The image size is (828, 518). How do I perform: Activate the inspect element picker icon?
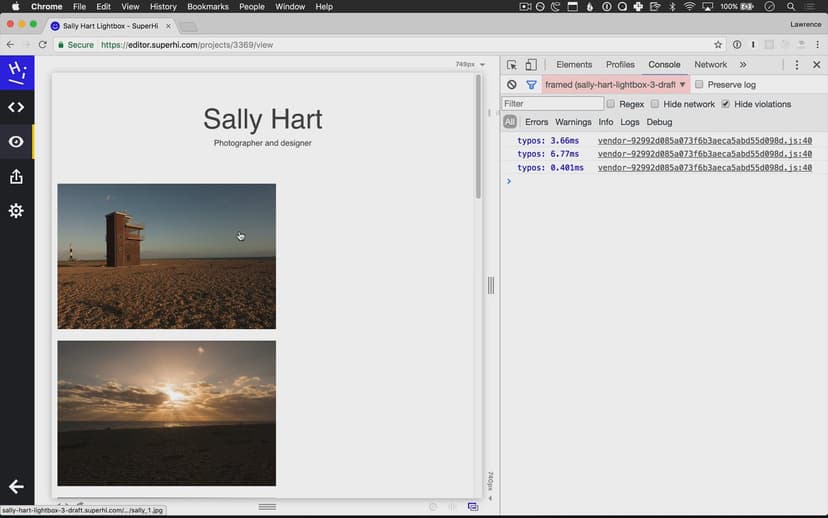pos(512,65)
